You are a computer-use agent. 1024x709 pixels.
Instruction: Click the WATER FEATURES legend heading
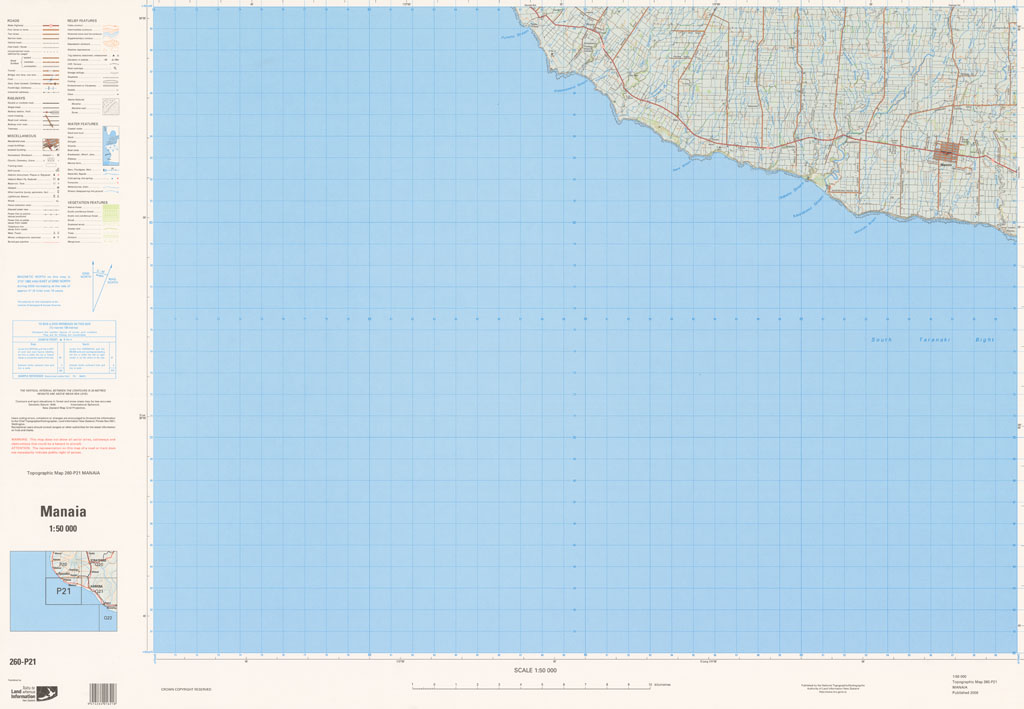[83, 124]
